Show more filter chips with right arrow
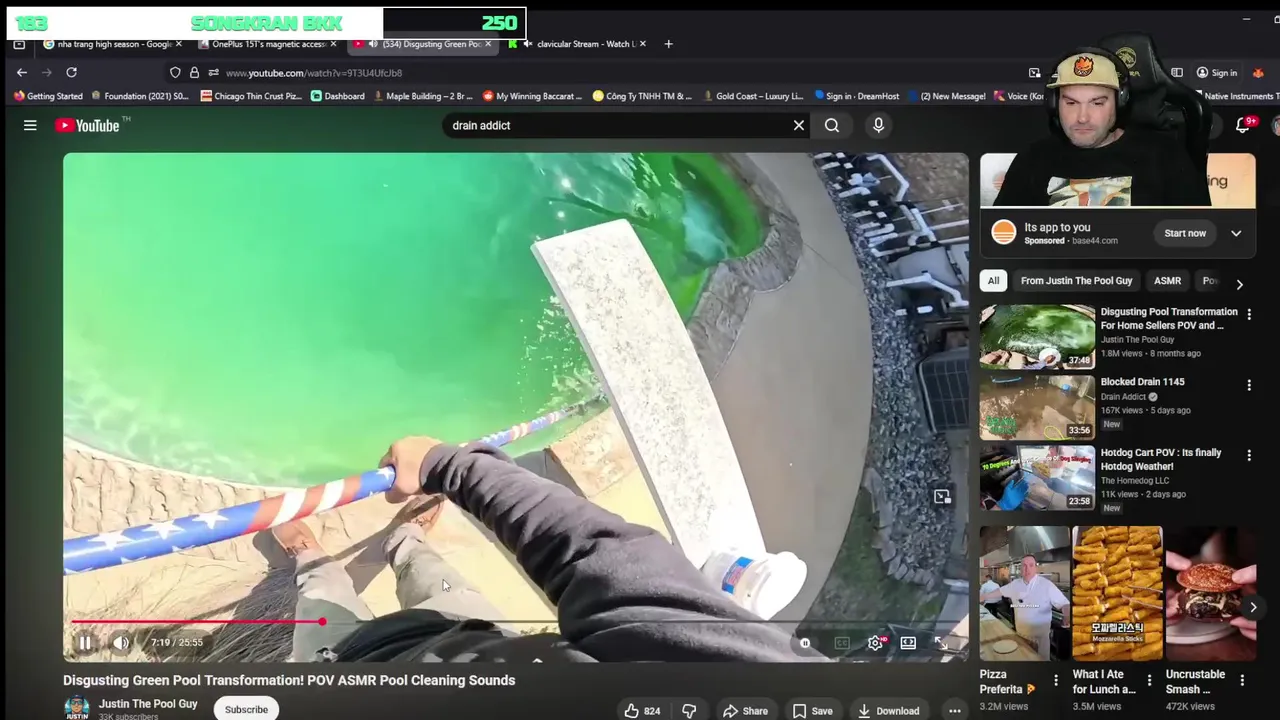 point(1239,284)
